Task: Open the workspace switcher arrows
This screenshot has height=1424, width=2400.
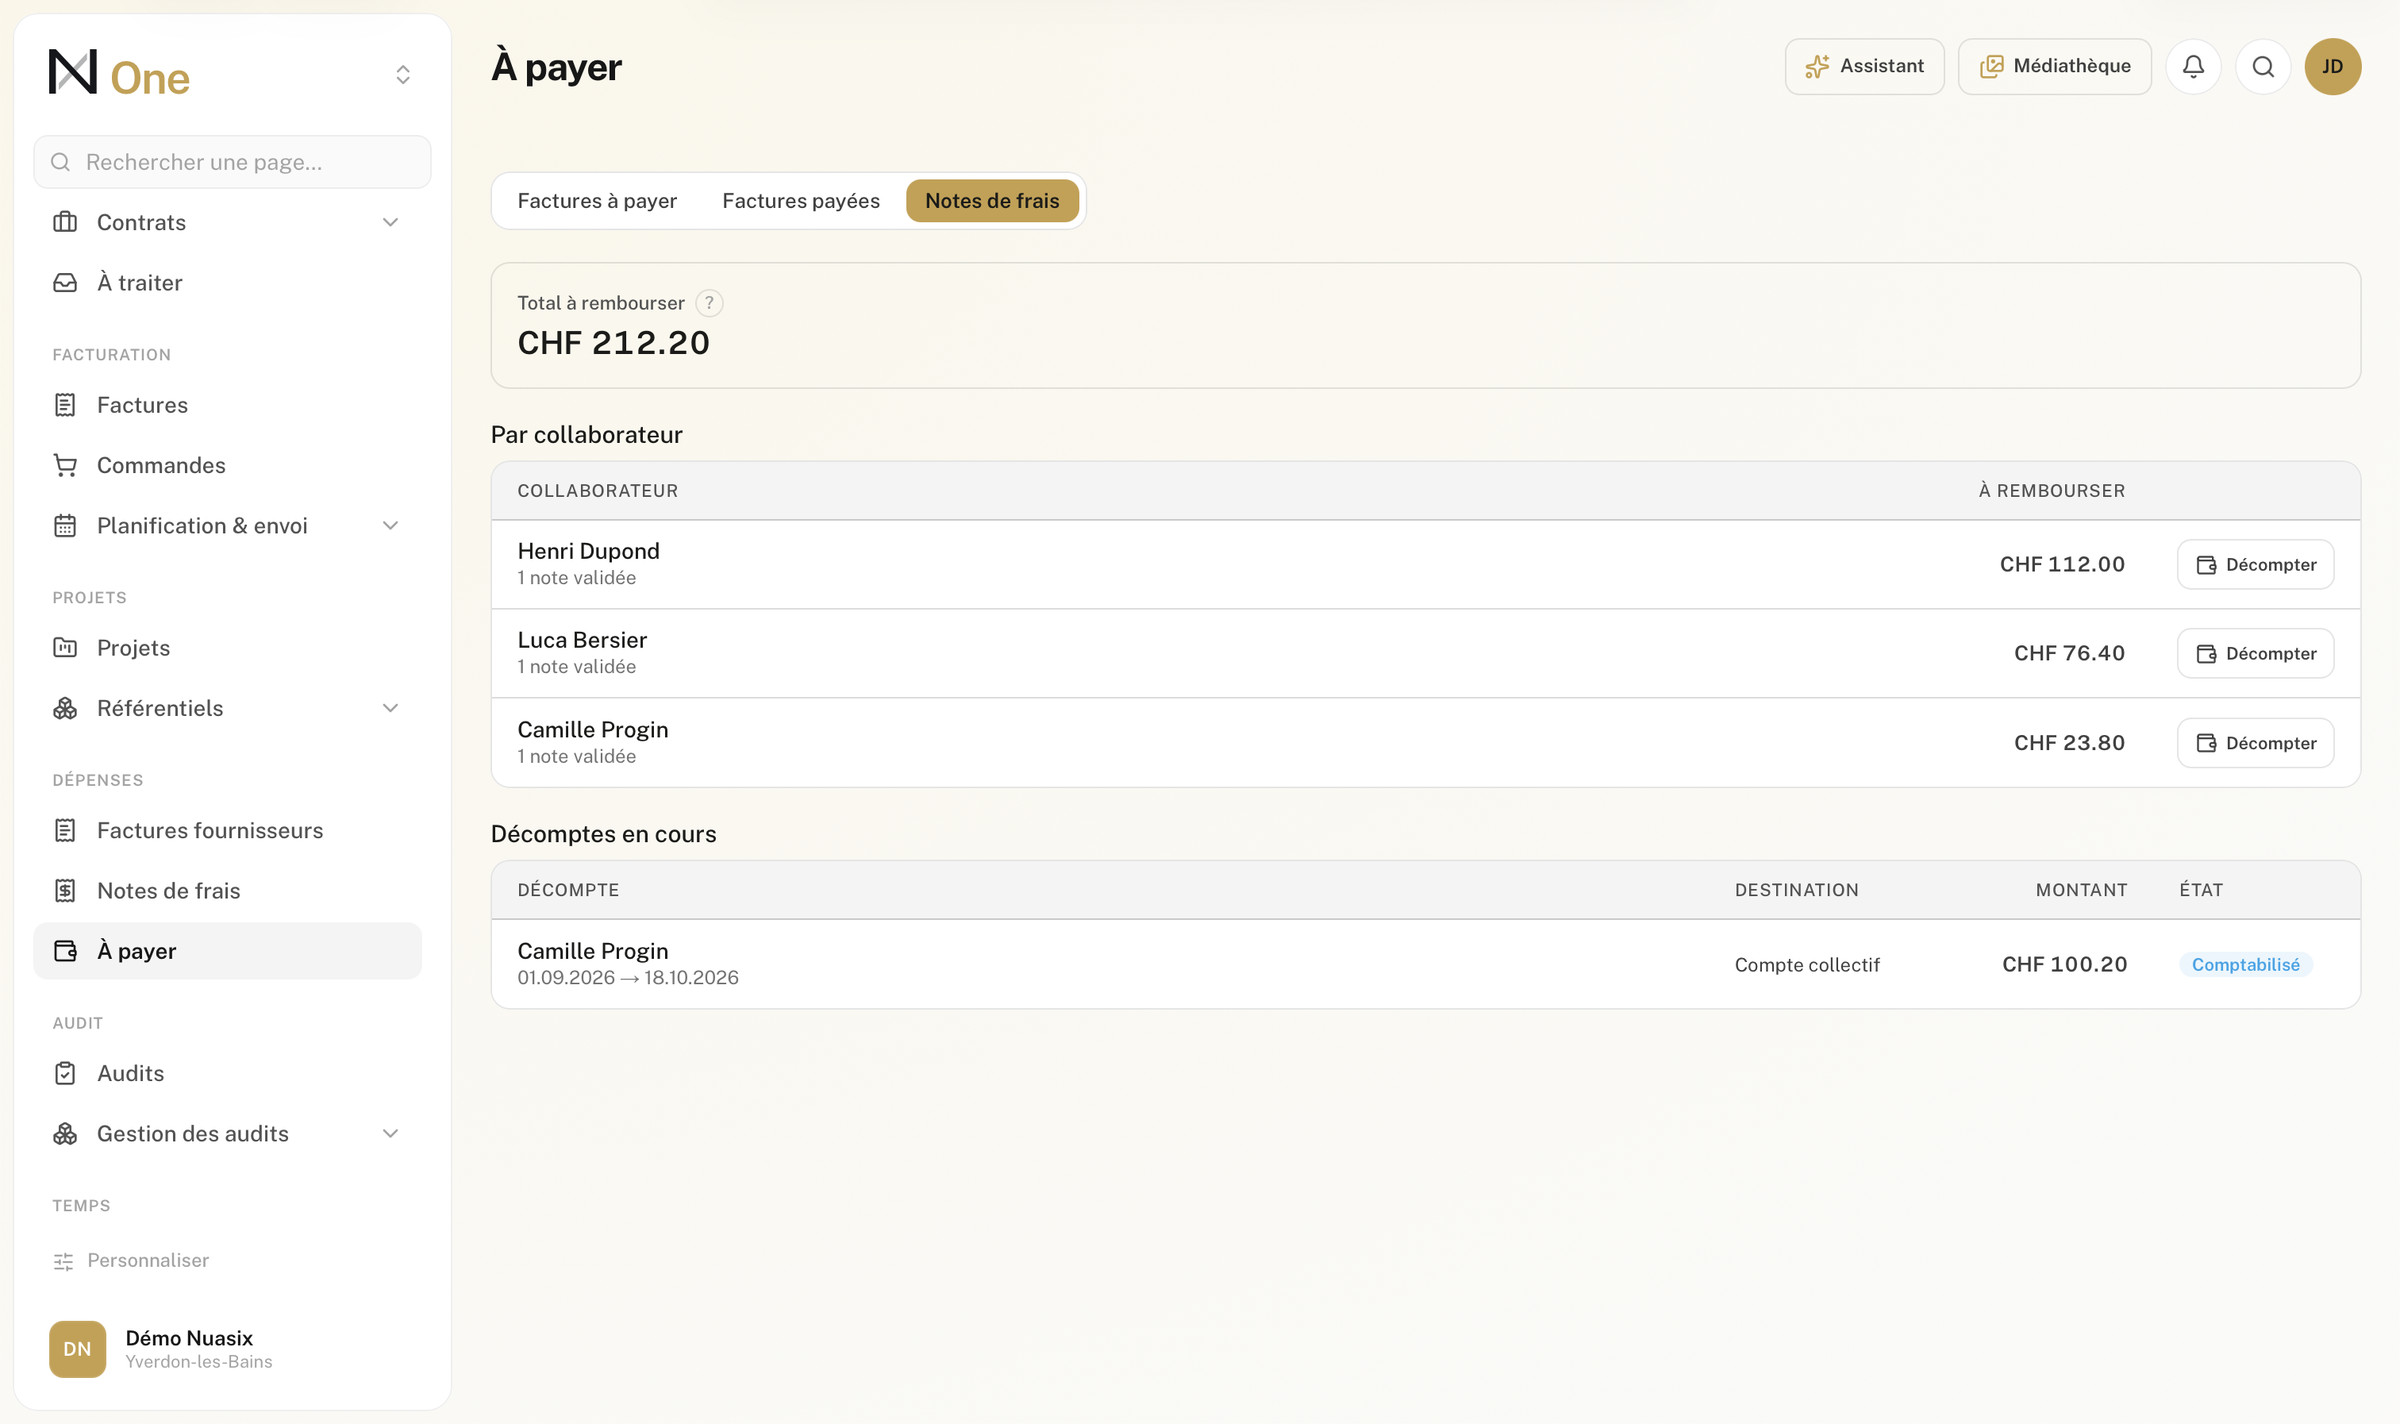Action: pos(403,75)
